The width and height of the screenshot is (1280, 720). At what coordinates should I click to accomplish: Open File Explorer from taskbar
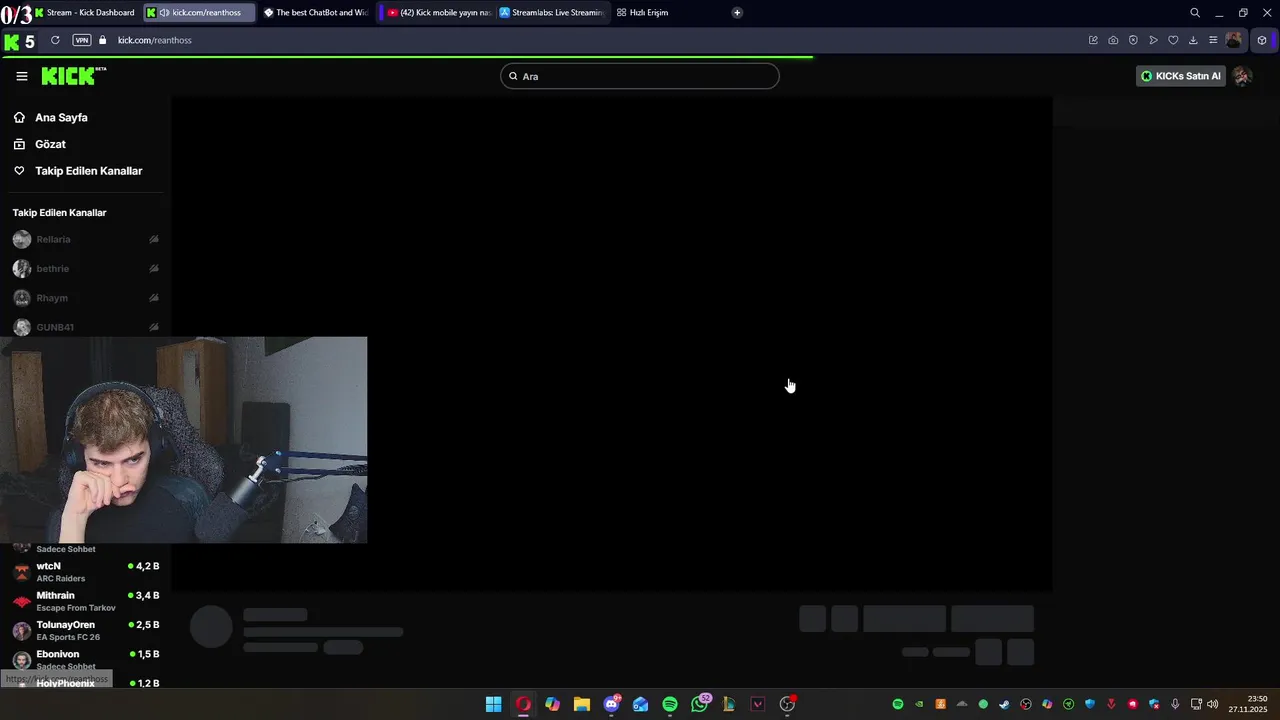coord(582,704)
